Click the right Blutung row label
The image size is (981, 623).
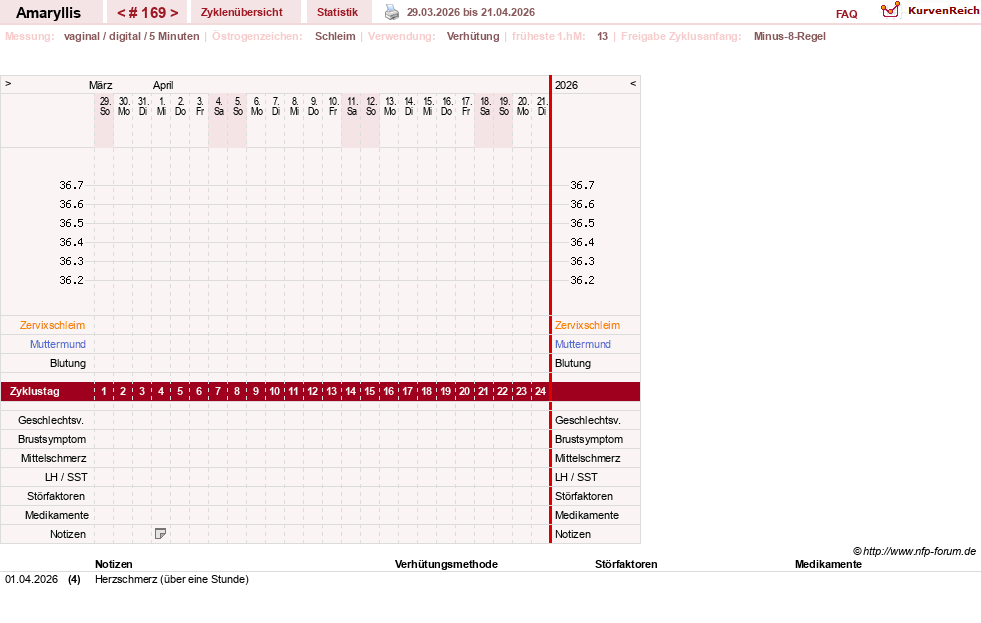pyautogui.click(x=572, y=363)
